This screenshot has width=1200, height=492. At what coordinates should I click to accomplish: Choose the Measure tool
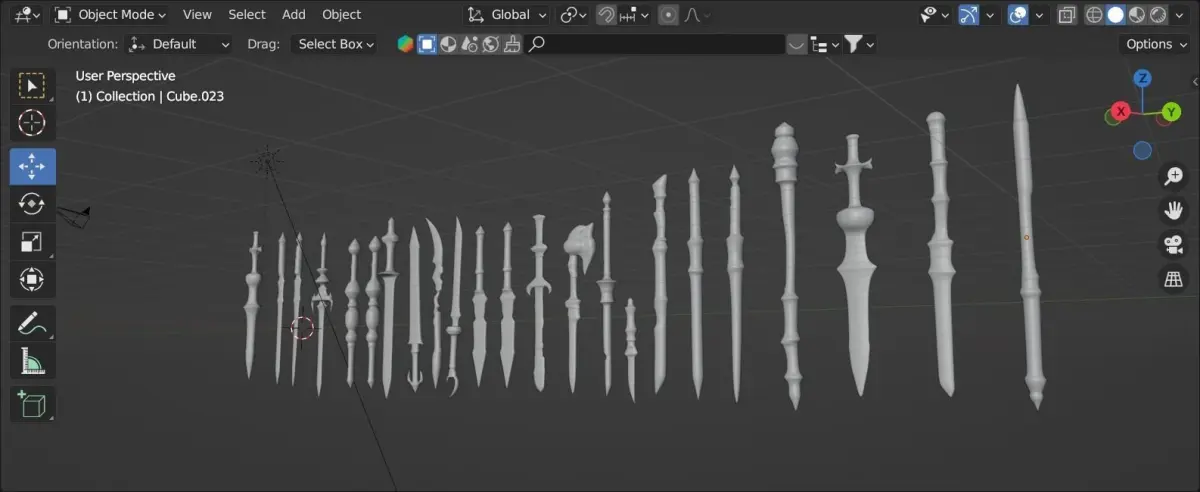pyautogui.click(x=32, y=361)
